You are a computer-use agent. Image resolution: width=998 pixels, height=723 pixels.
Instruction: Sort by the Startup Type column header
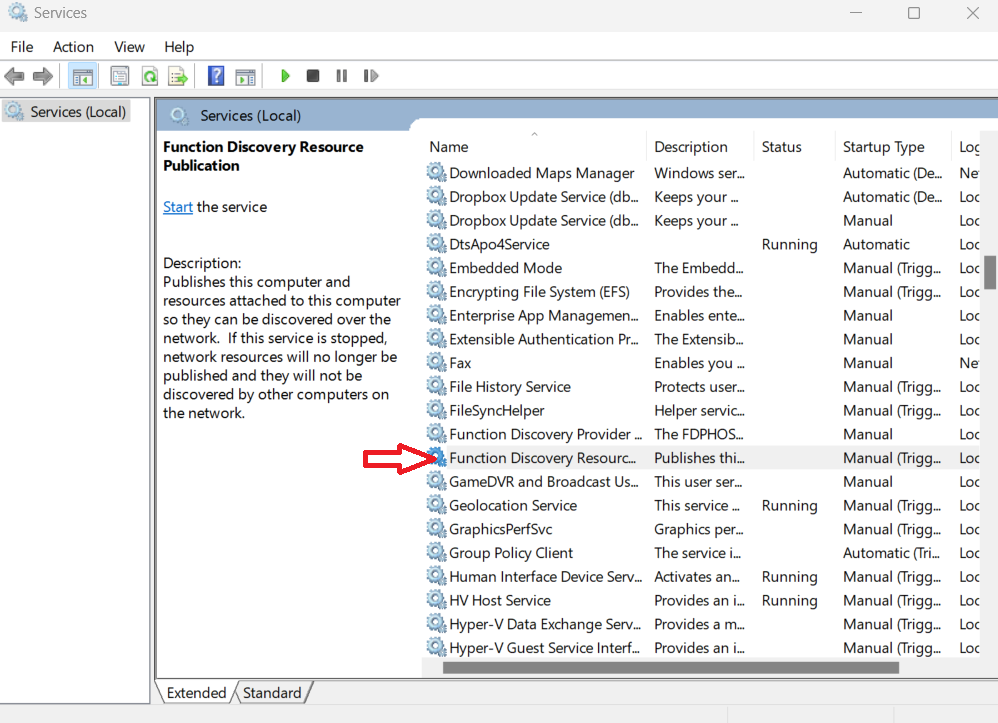pos(883,147)
